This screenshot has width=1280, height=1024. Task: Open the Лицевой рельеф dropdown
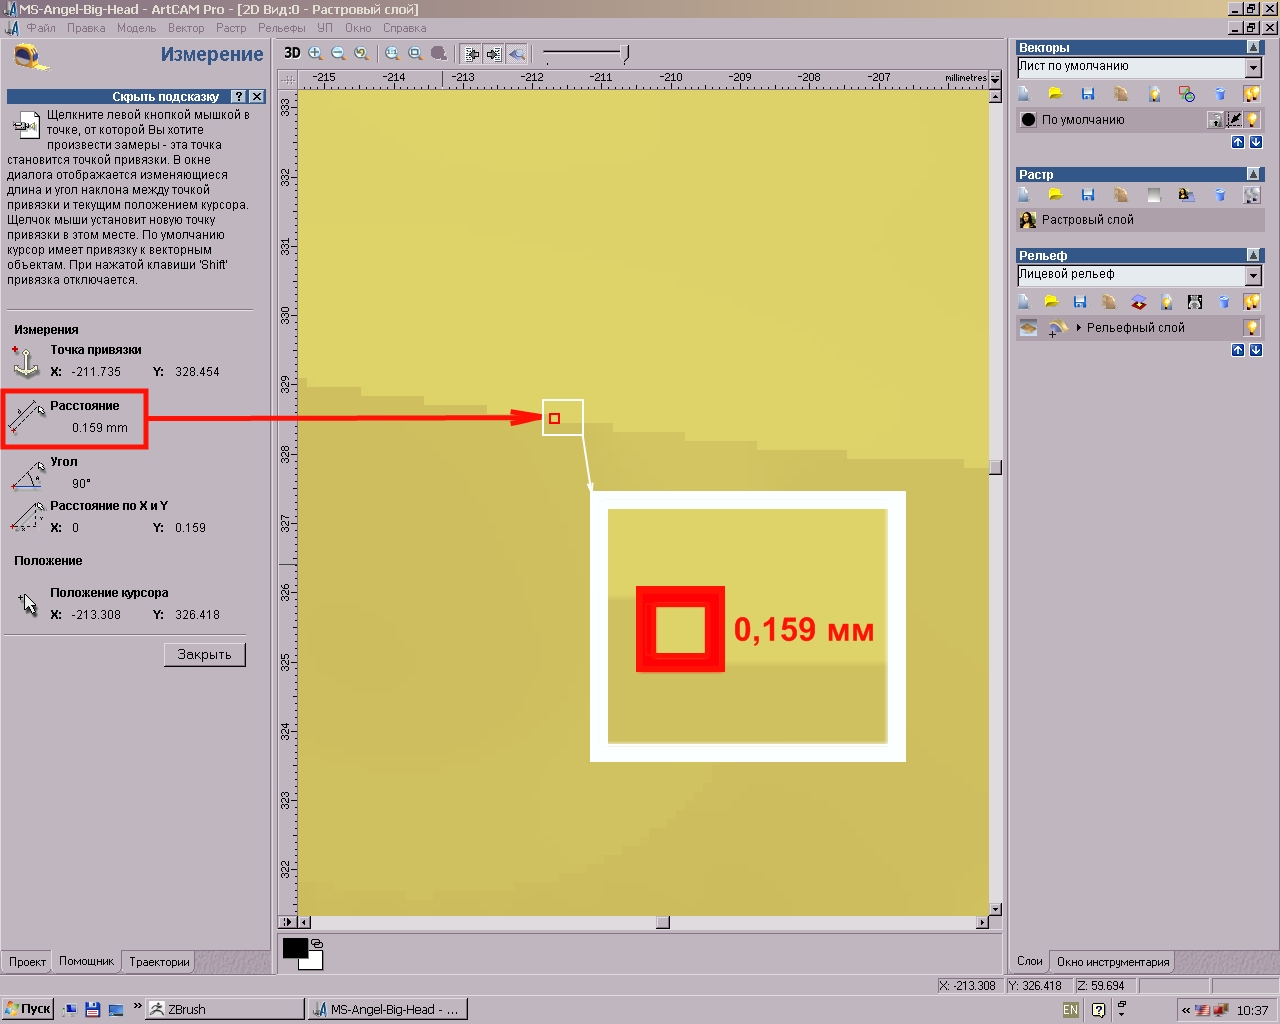[x=1253, y=276]
